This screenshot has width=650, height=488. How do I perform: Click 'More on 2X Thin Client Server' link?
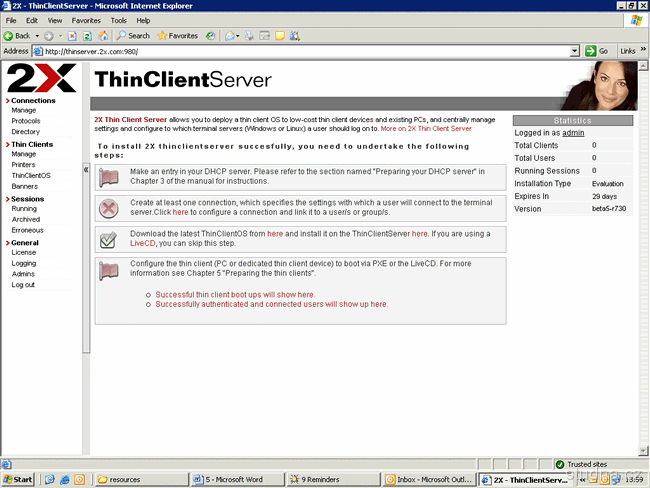pyautogui.click(x=426, y=129)
